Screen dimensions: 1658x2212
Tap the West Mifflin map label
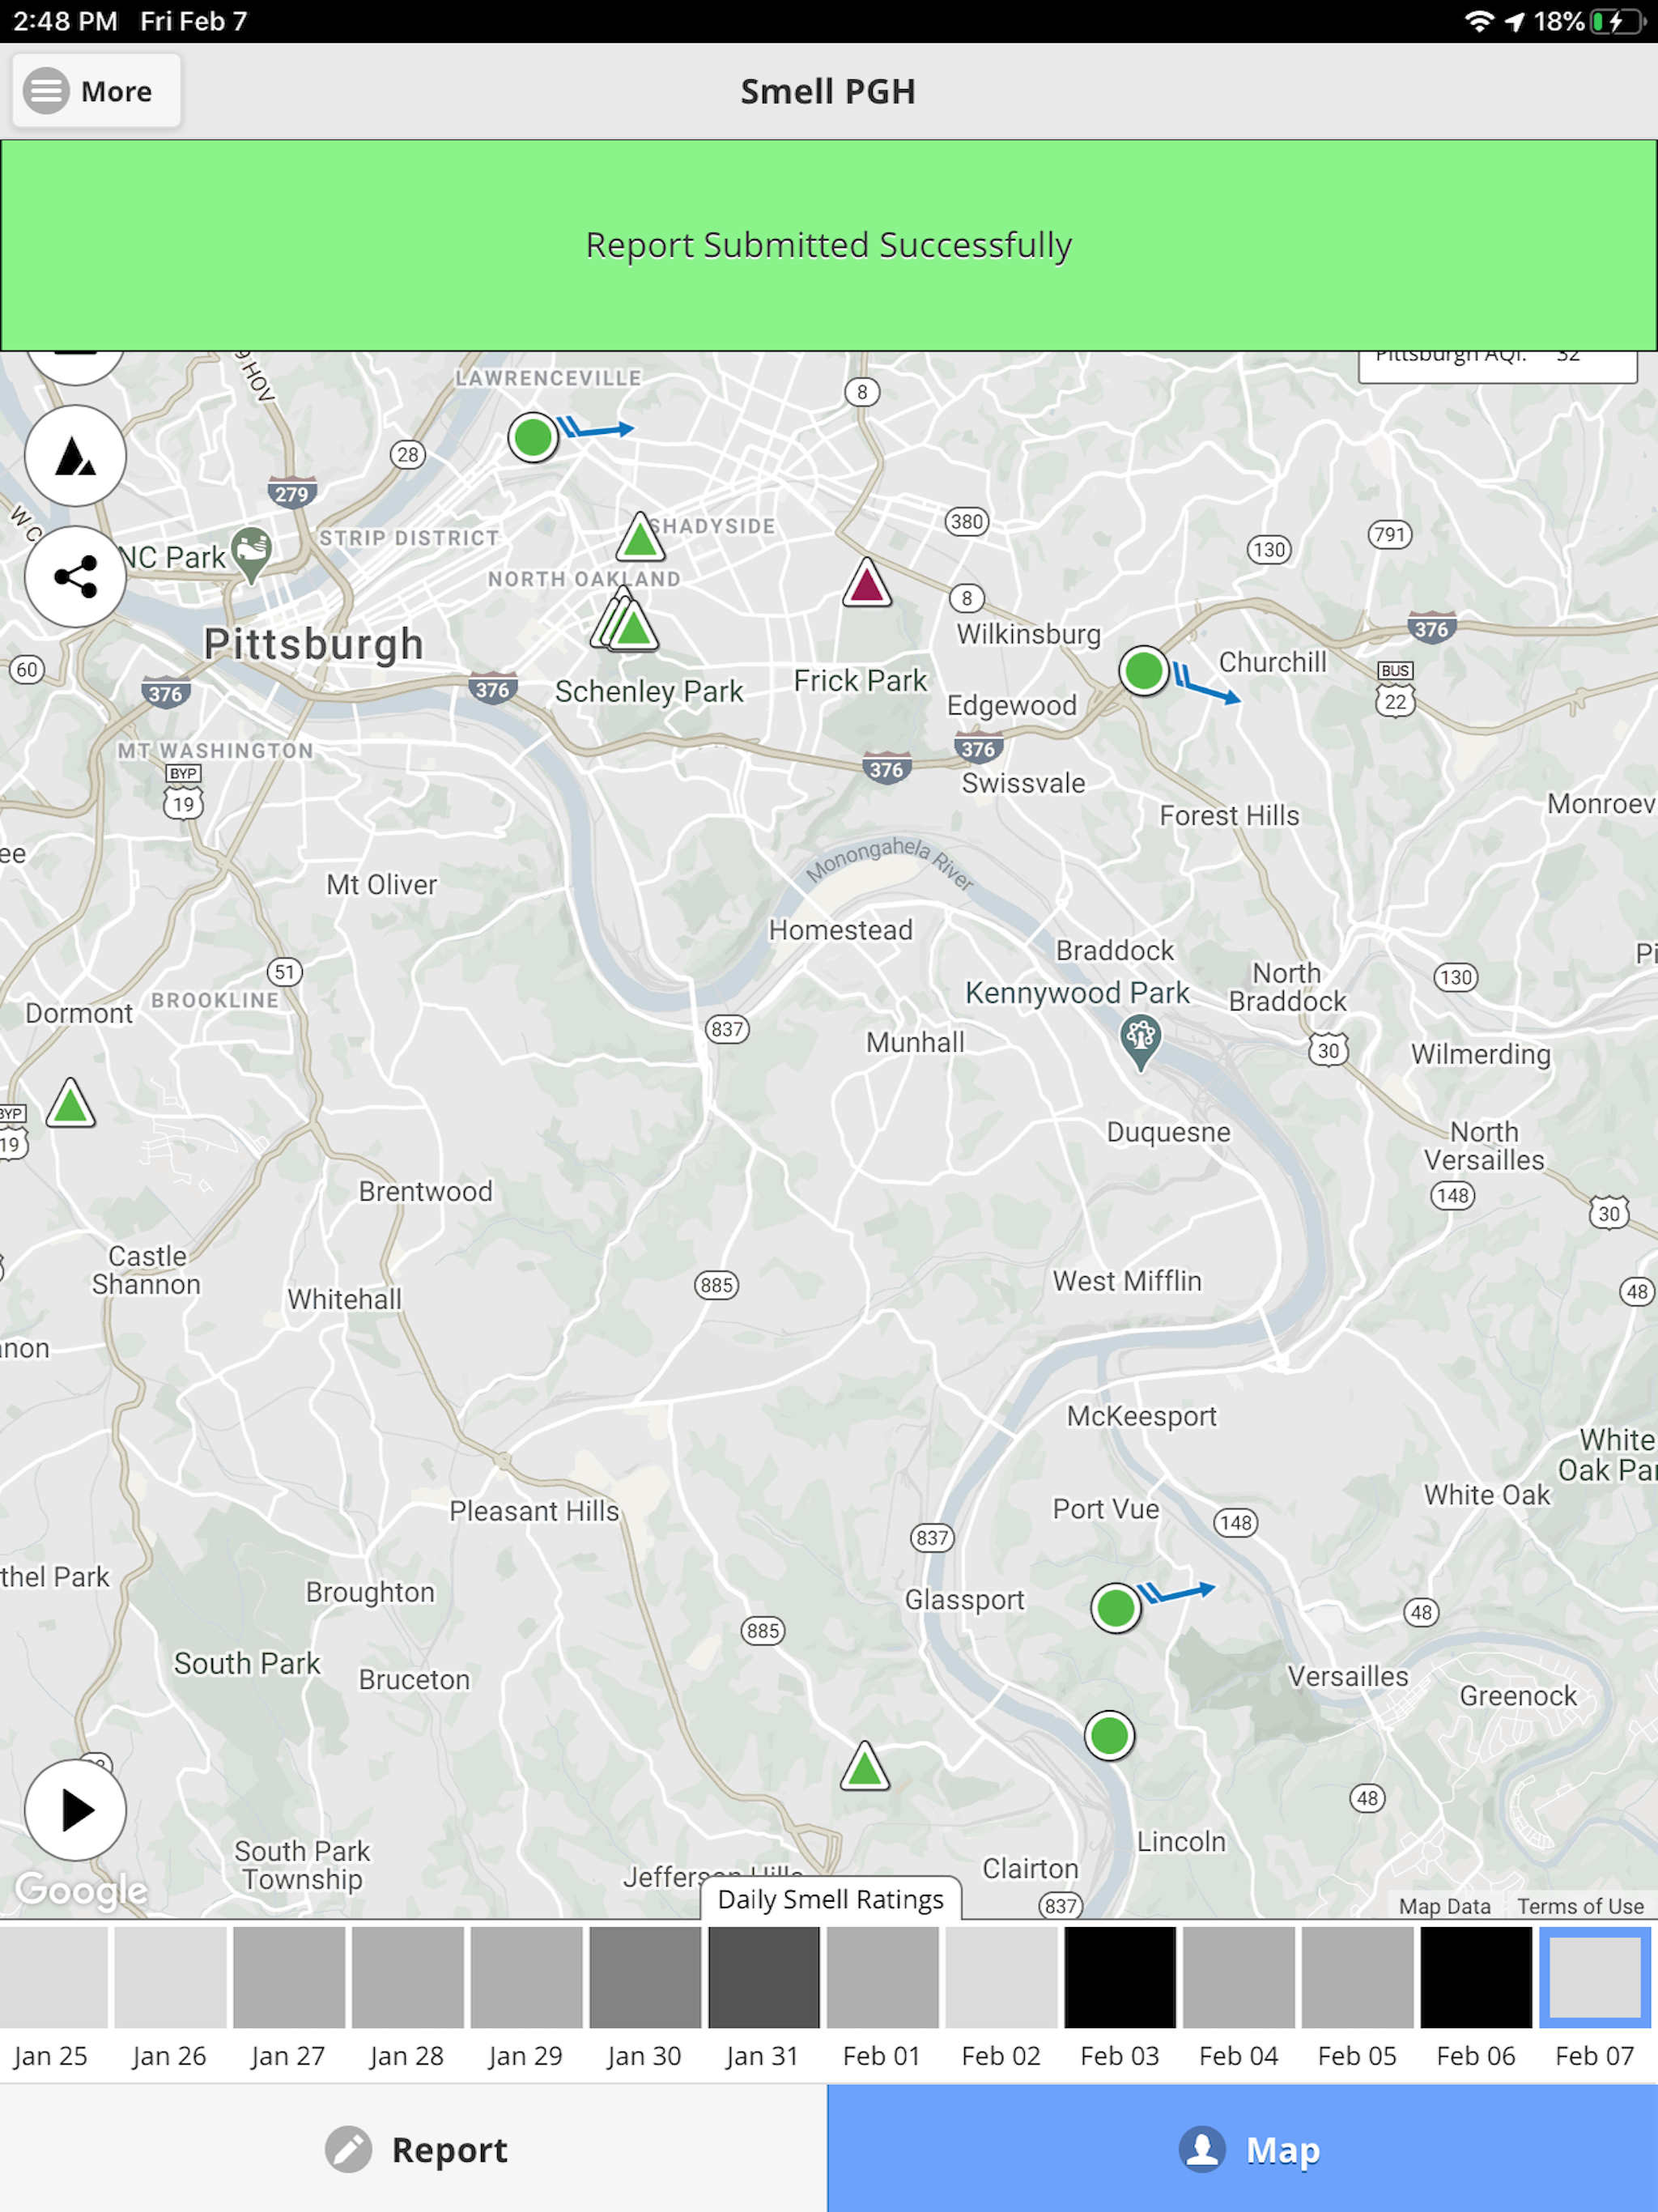click(1127, 1281)
